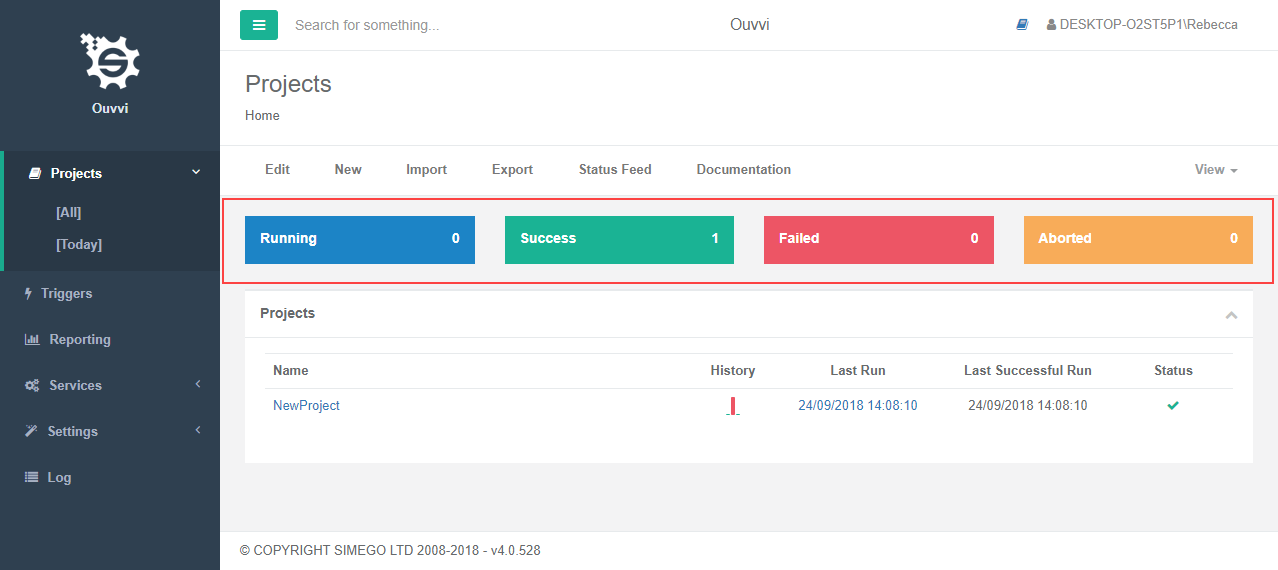Click the red Failed tile
1278x570 pixels.
(x=879, y=239)
